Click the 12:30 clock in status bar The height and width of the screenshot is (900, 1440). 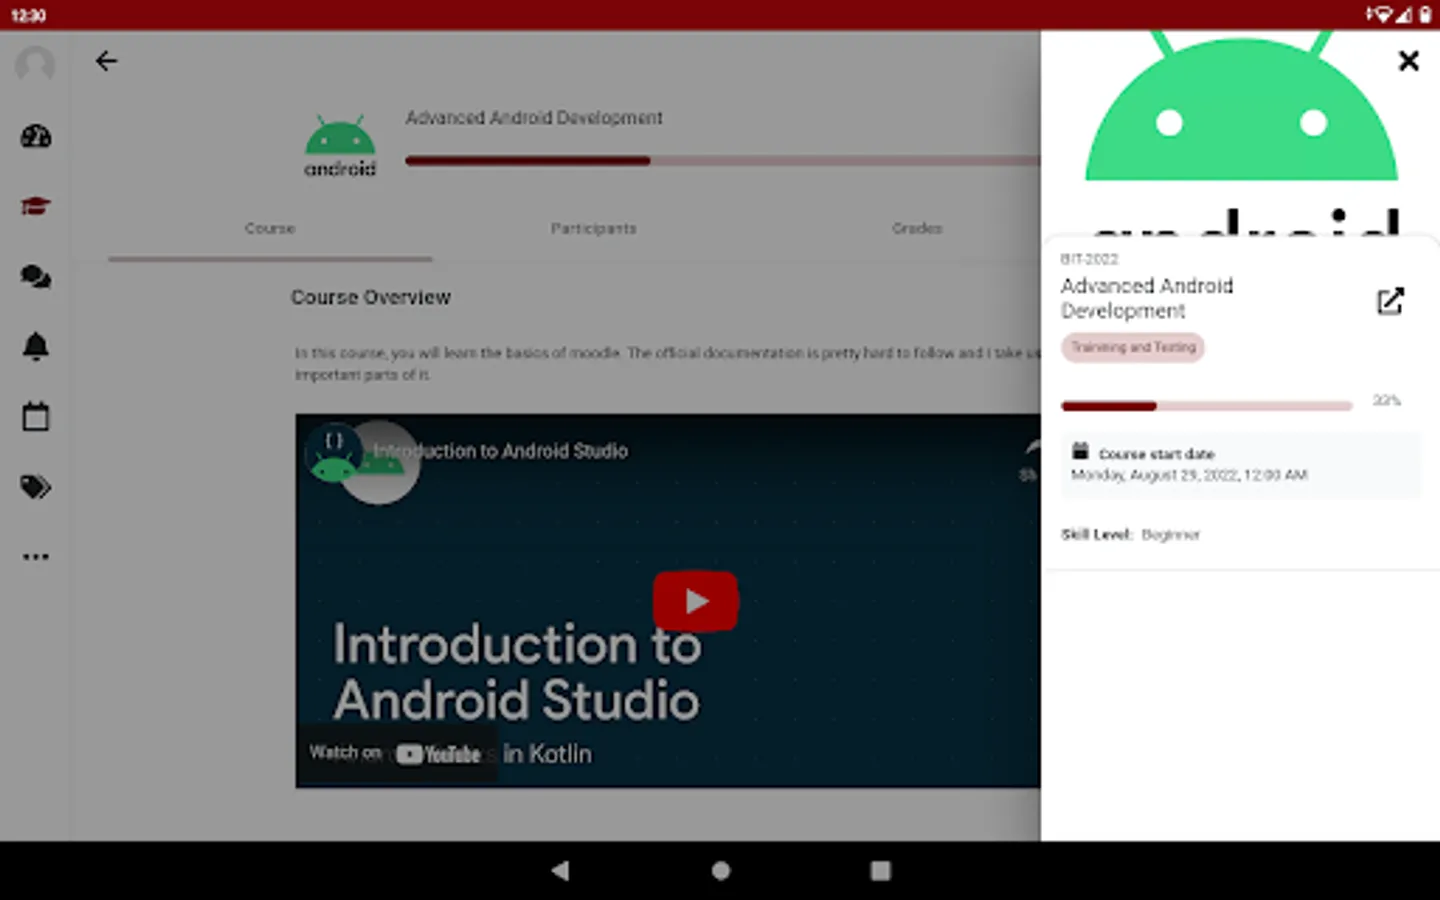coord(29,15)
